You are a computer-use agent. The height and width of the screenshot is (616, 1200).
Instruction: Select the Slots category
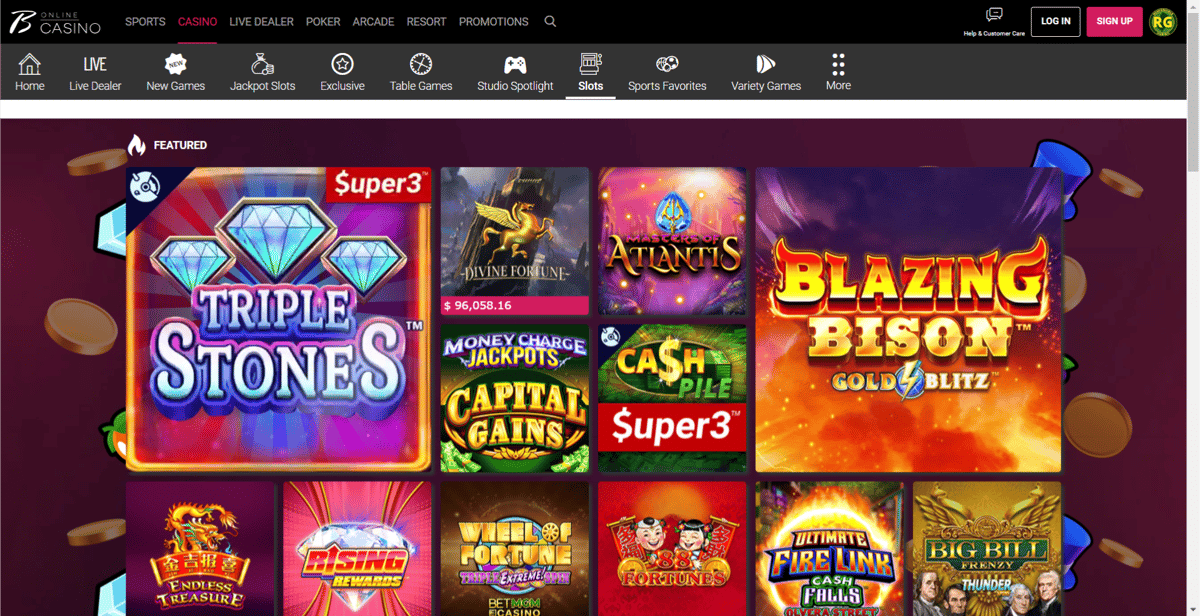click(591, 72)
